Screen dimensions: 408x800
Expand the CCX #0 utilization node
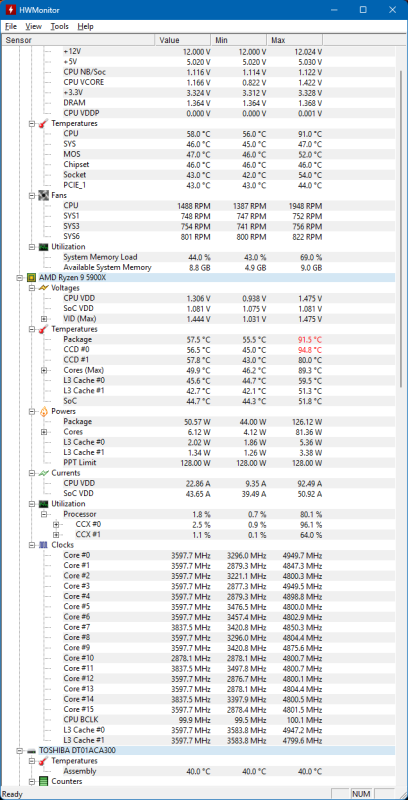[56, 524]
